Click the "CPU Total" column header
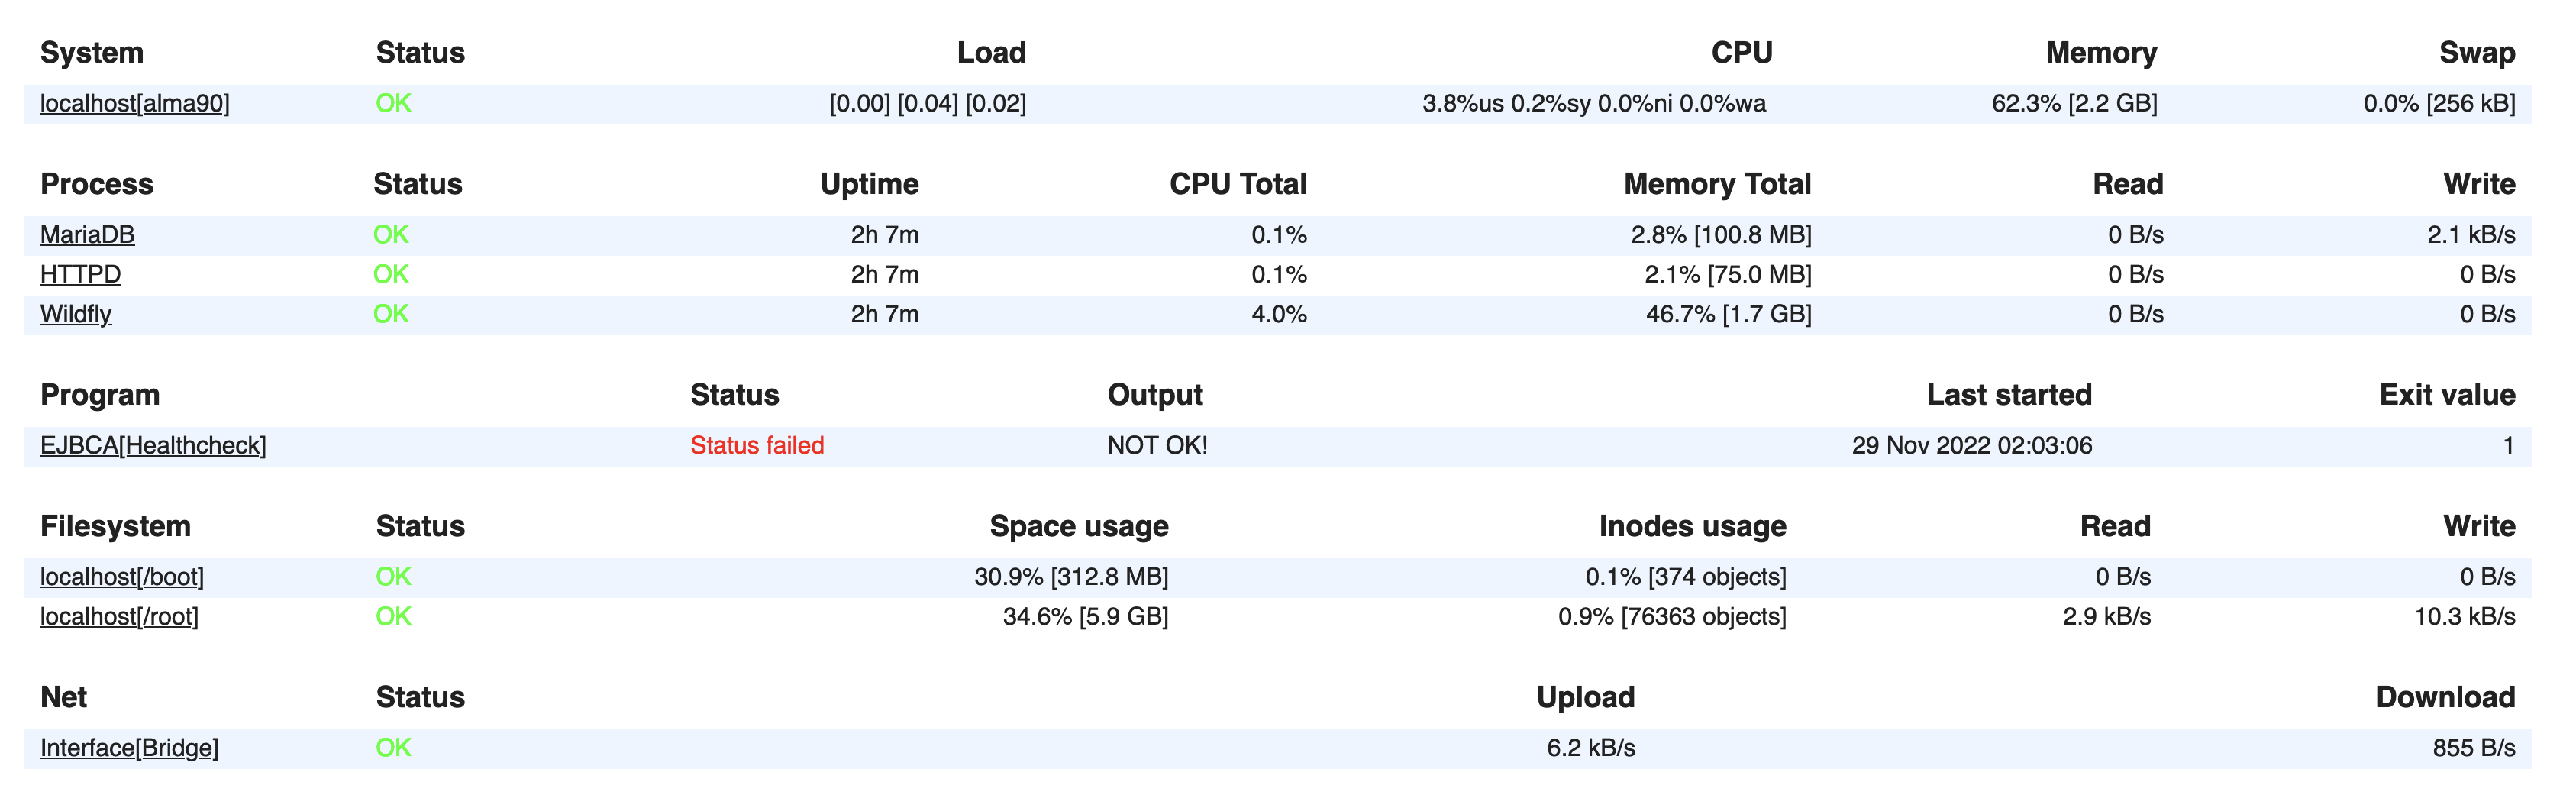The height and width of the screenshot is (808, 2576). [1237, 185]
